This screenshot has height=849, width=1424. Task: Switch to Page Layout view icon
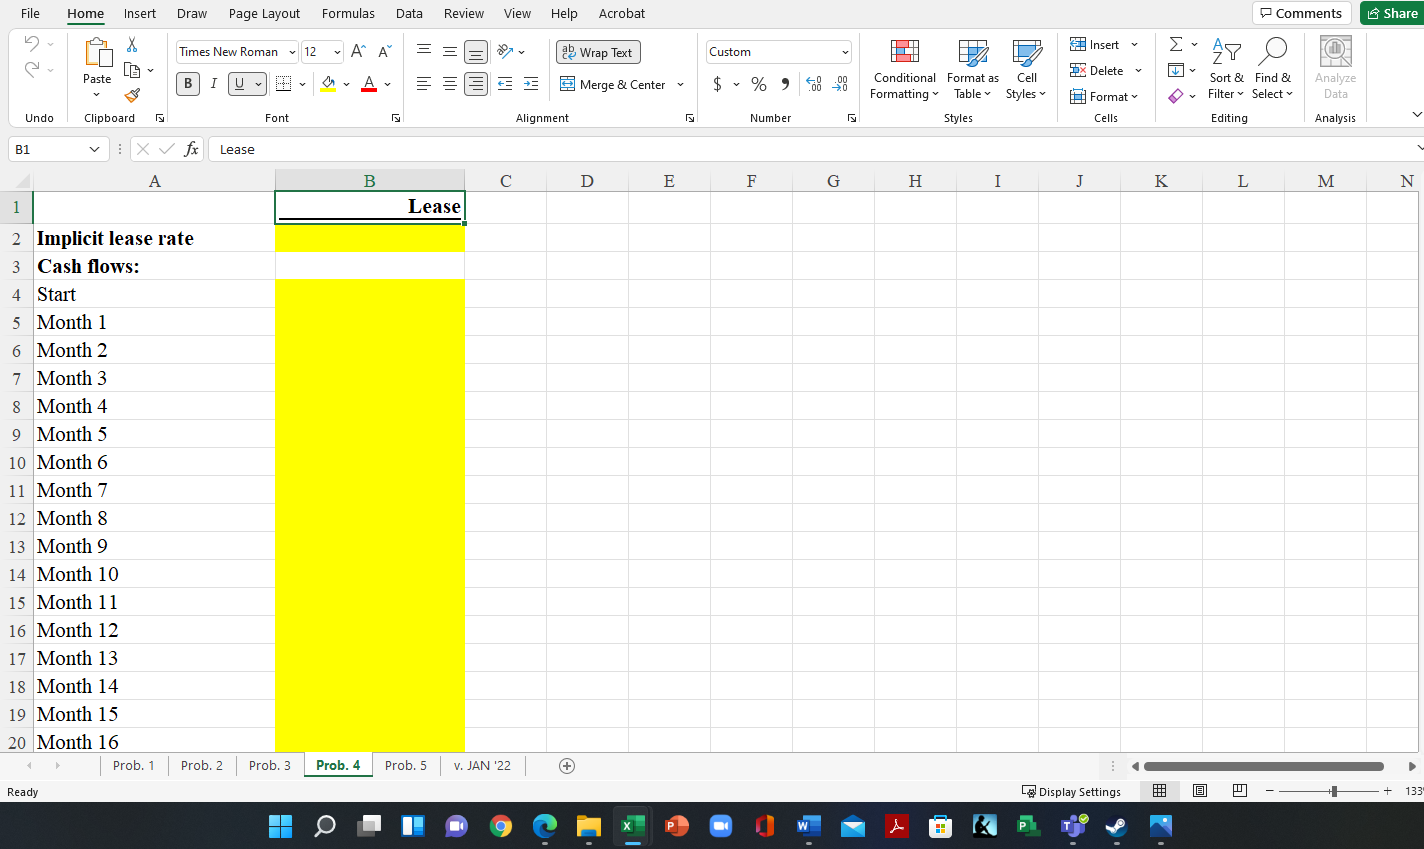tap(1200, 791)
